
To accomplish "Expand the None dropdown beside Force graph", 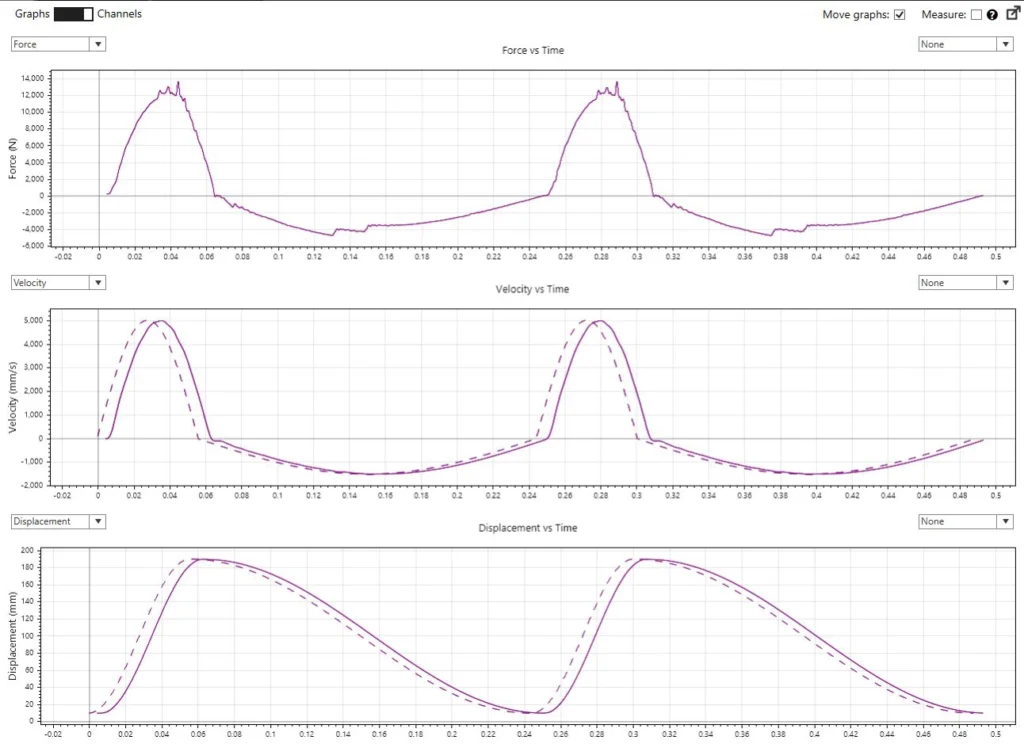I will [966, 44].
